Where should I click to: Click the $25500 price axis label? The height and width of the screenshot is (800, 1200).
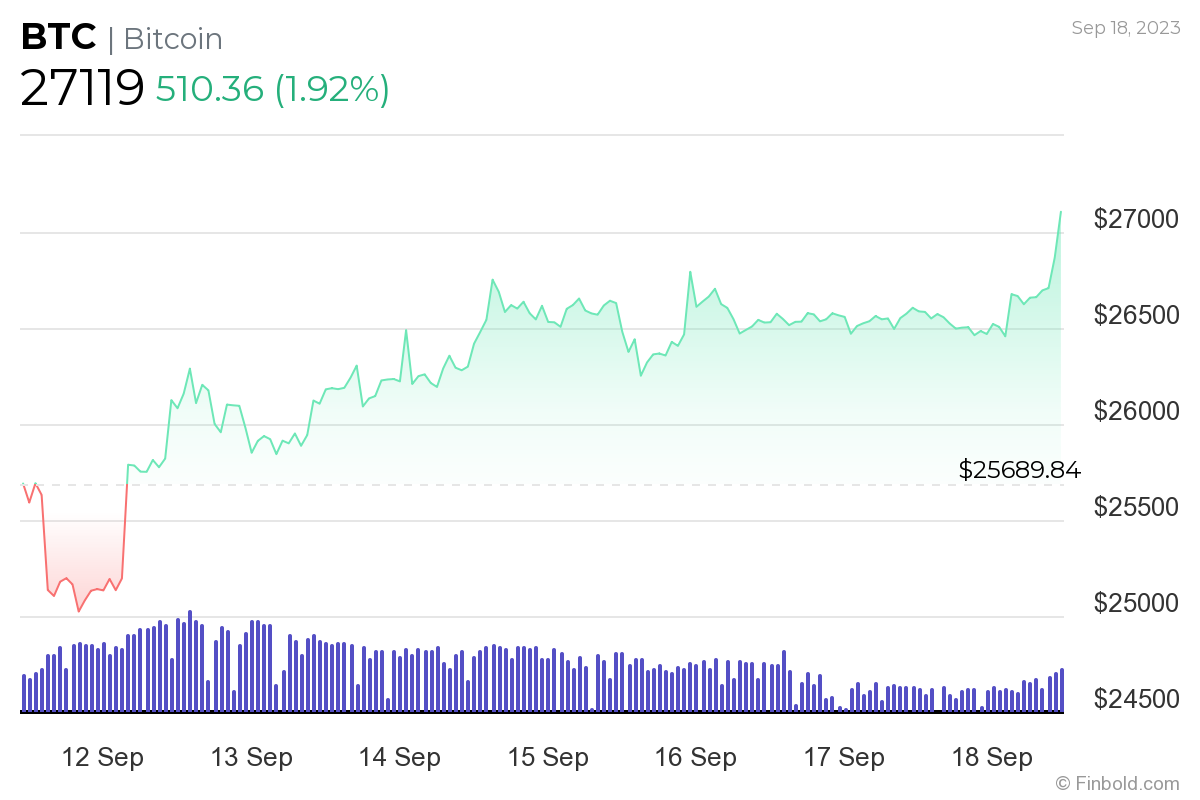tap(1138, 507)
